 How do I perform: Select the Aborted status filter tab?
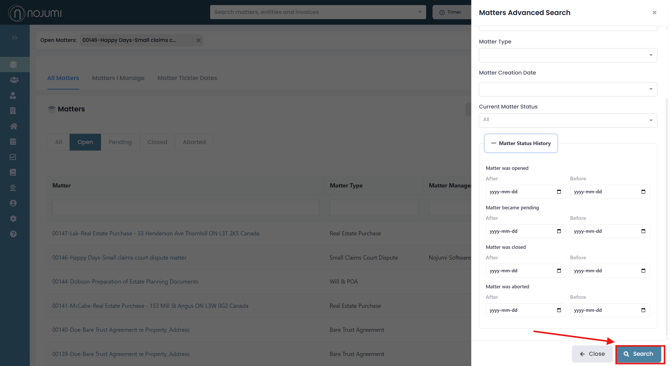194,142
